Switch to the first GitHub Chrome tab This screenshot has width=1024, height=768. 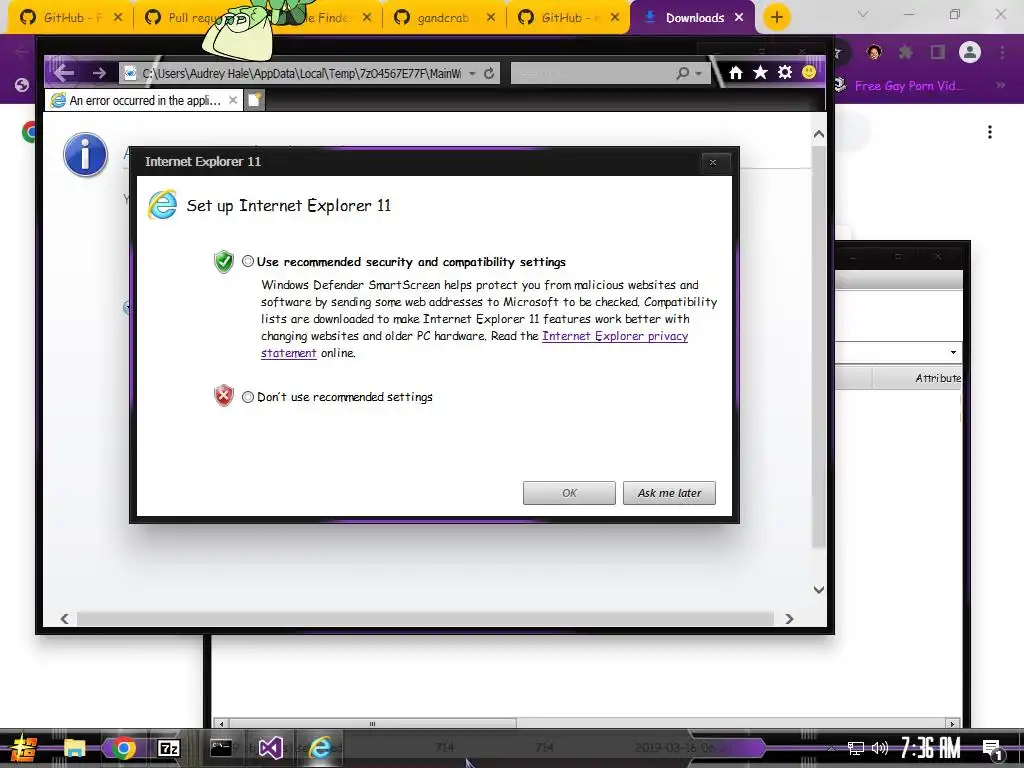click(64, 18)
